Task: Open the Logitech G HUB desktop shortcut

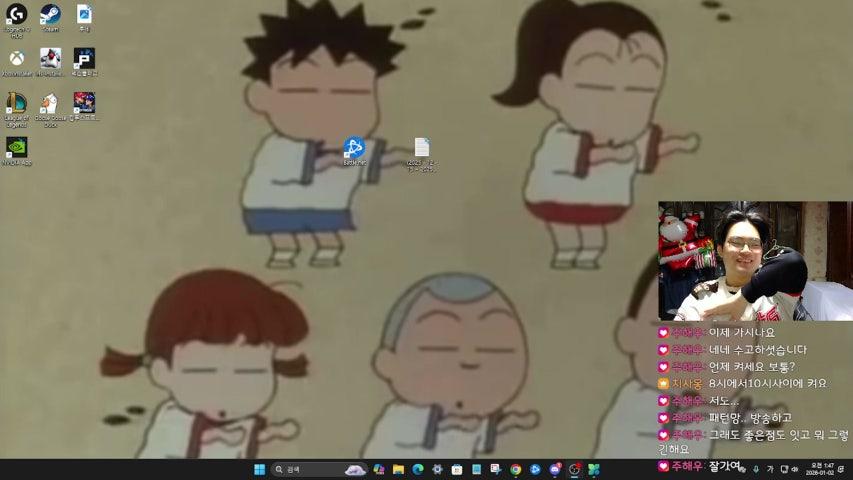Action: tap(17, 19)
